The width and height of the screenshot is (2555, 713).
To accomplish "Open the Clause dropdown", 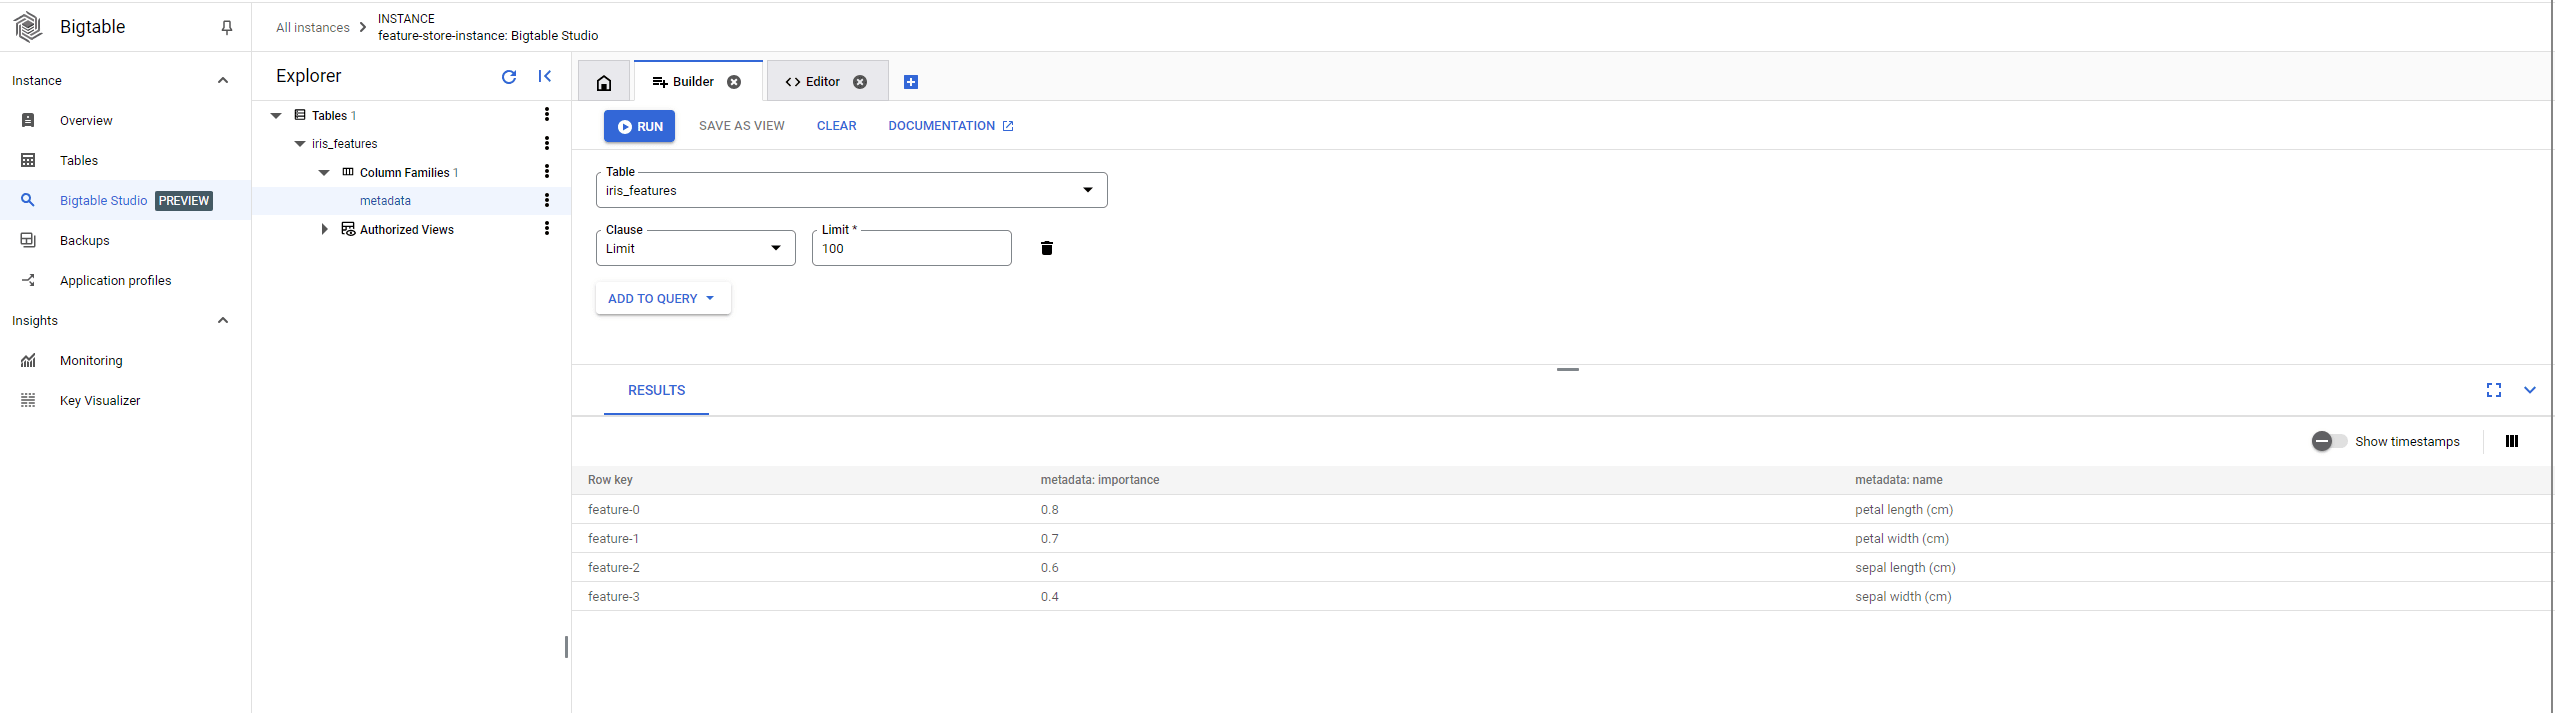I will pos(696,248).
